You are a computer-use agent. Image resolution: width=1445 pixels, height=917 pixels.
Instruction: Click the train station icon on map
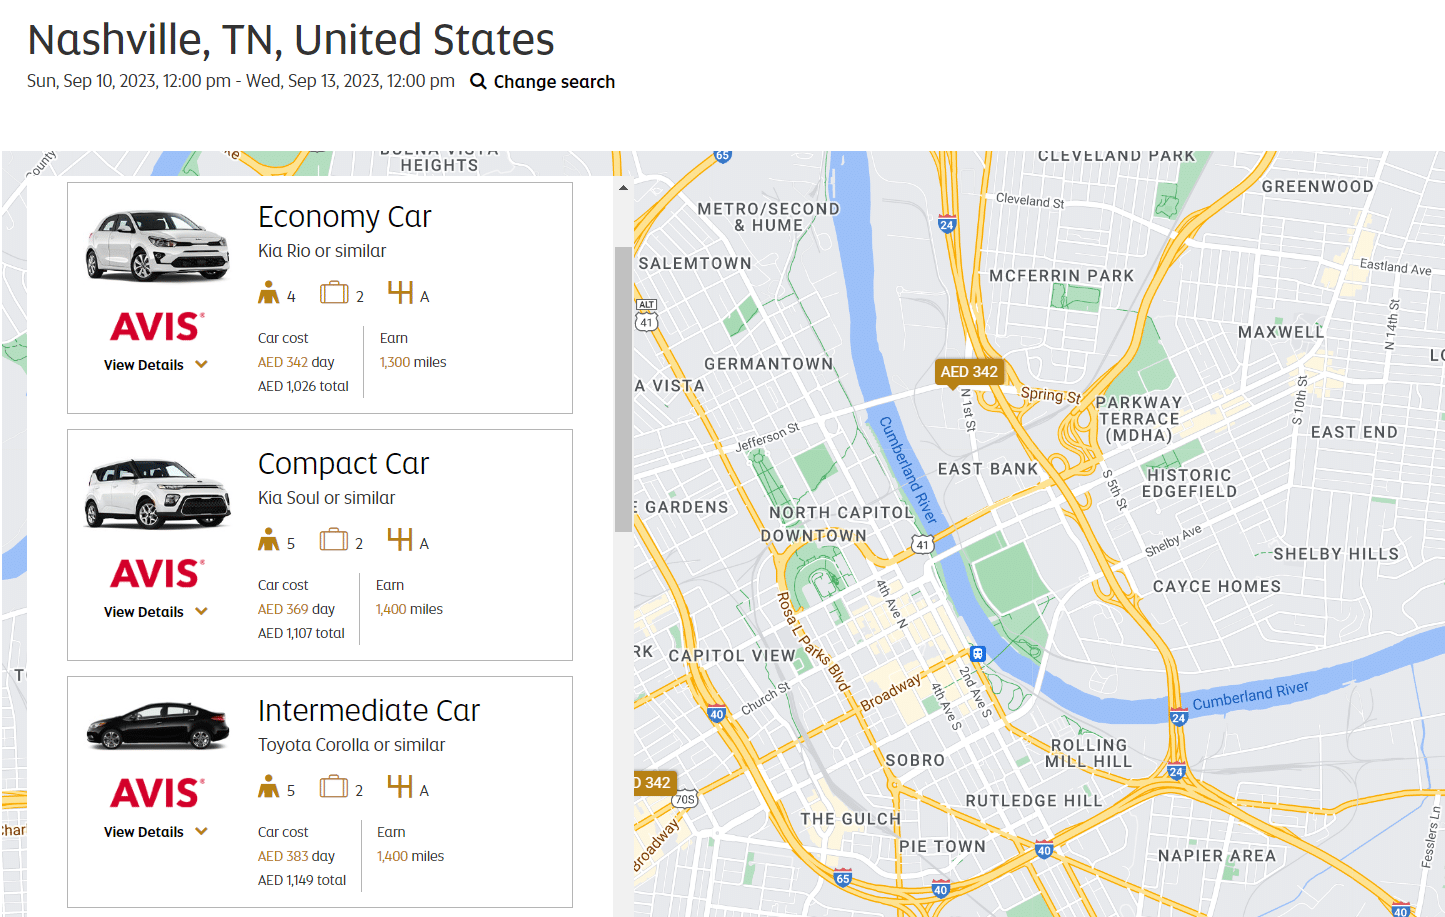[978, 654]
